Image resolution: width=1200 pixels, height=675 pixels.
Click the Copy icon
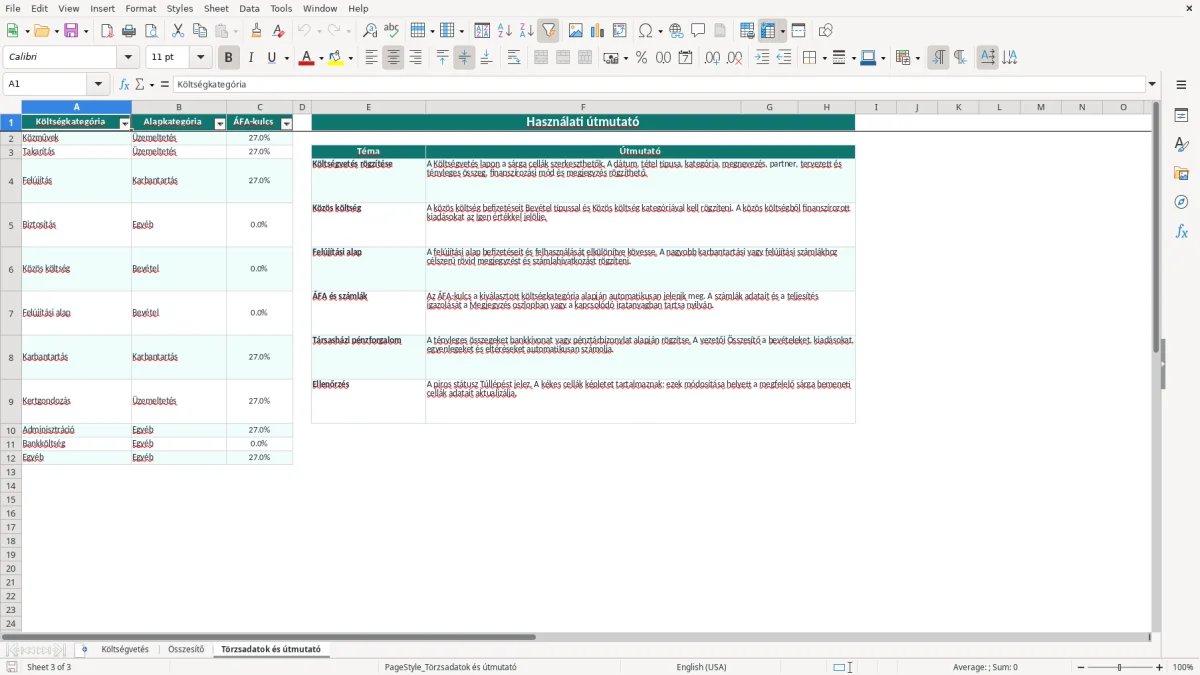click(199, 31)
